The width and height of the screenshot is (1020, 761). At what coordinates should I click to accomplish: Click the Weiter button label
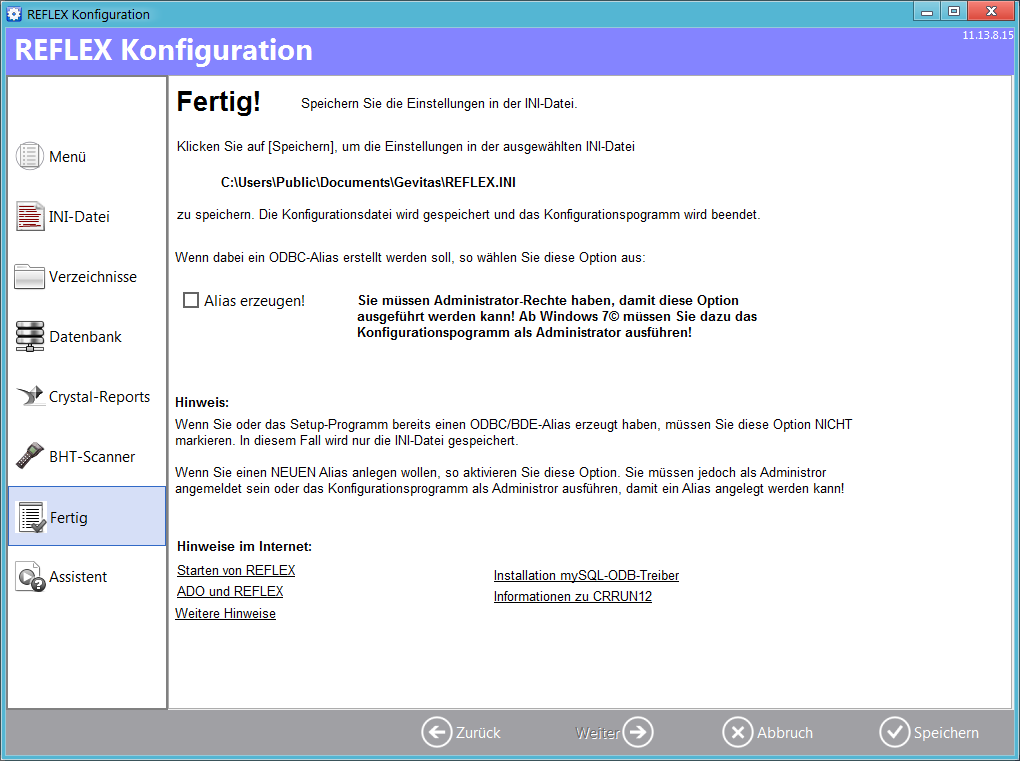click(597, 733)
